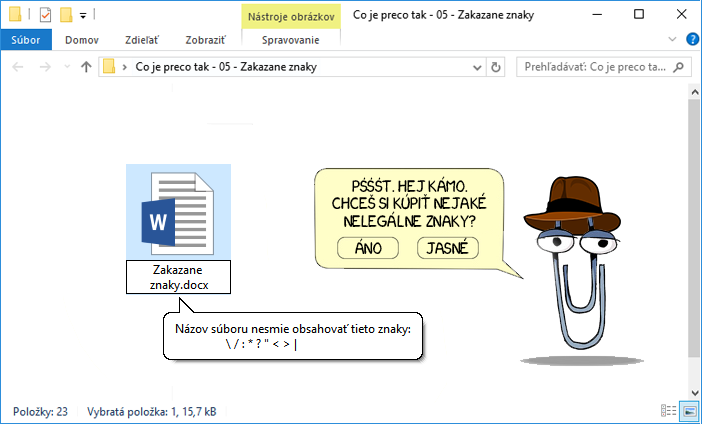Expand the ribbon using the chevron
This screenshot has height=424, width=702.
tap(671, 41)
